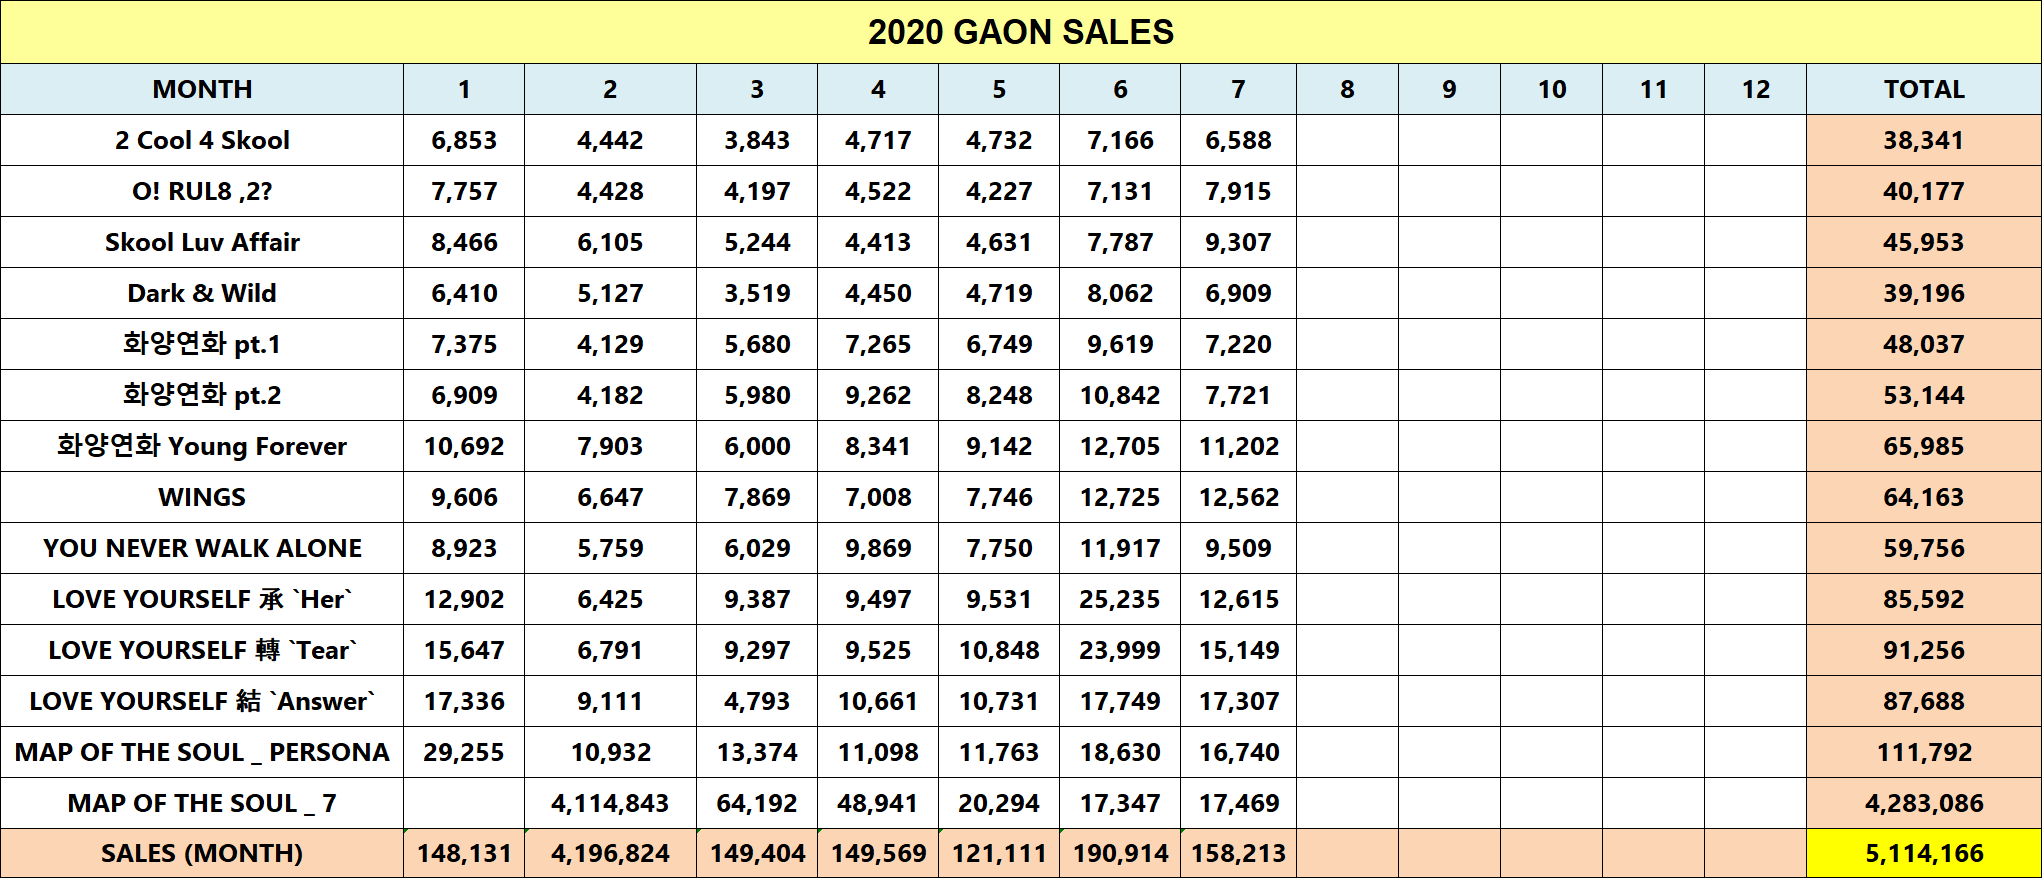The height and width of the screenshot is (878, 2042).
Task: Click the TOTAL column header
Action: pyautogui.click(x=1923, y=89)
